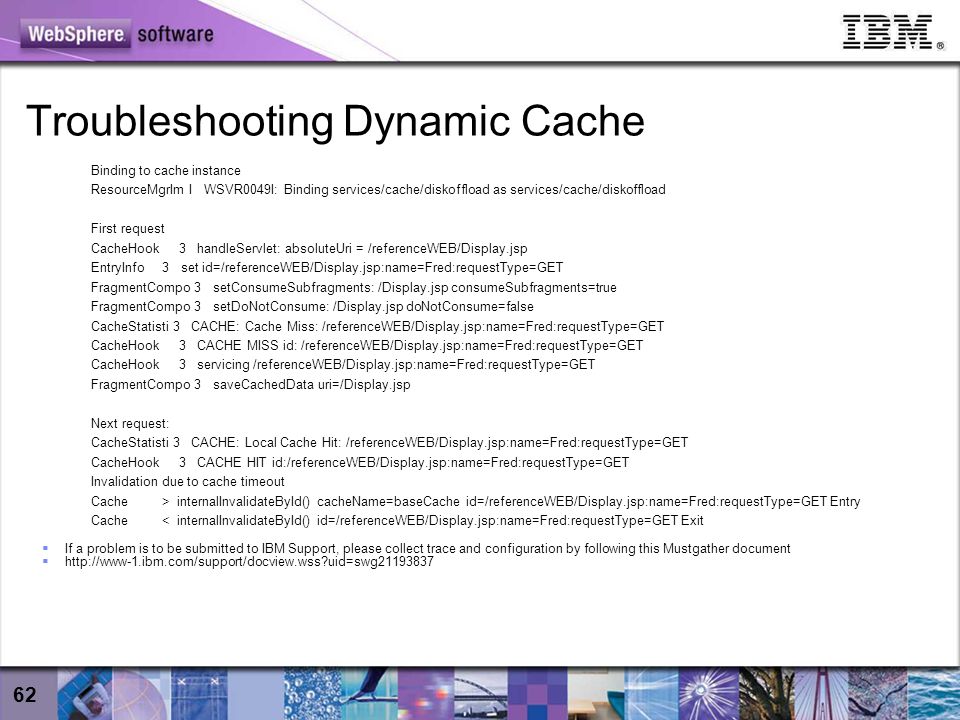Image resolution: width=960 pixels, height=720 pixels.
Task: Click the ocean water thumbnail in footer
Action: (934, 694)
